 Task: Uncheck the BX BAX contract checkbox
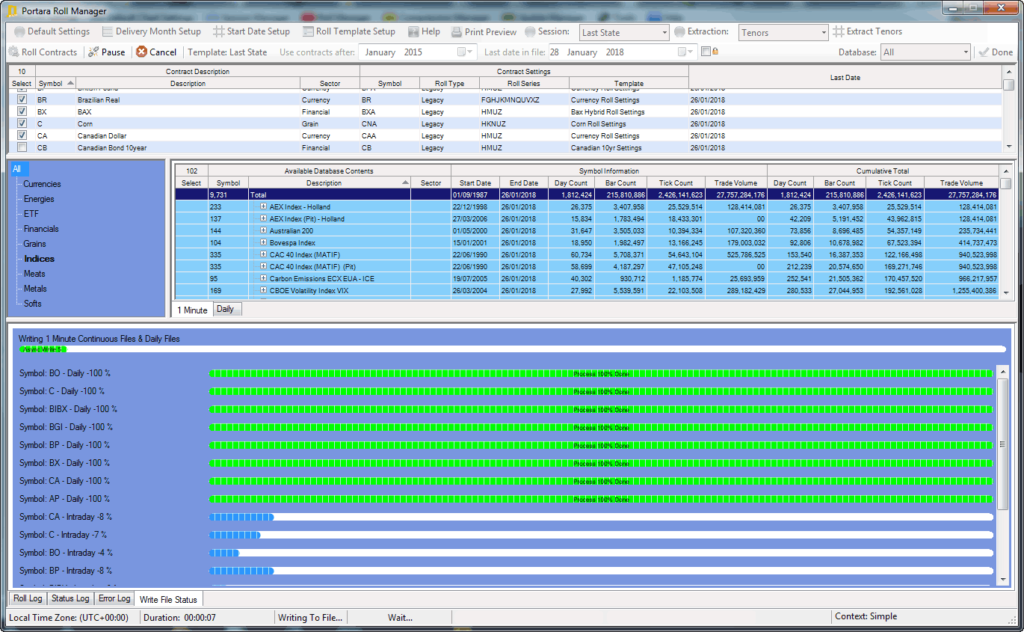[x=22, y=112]
